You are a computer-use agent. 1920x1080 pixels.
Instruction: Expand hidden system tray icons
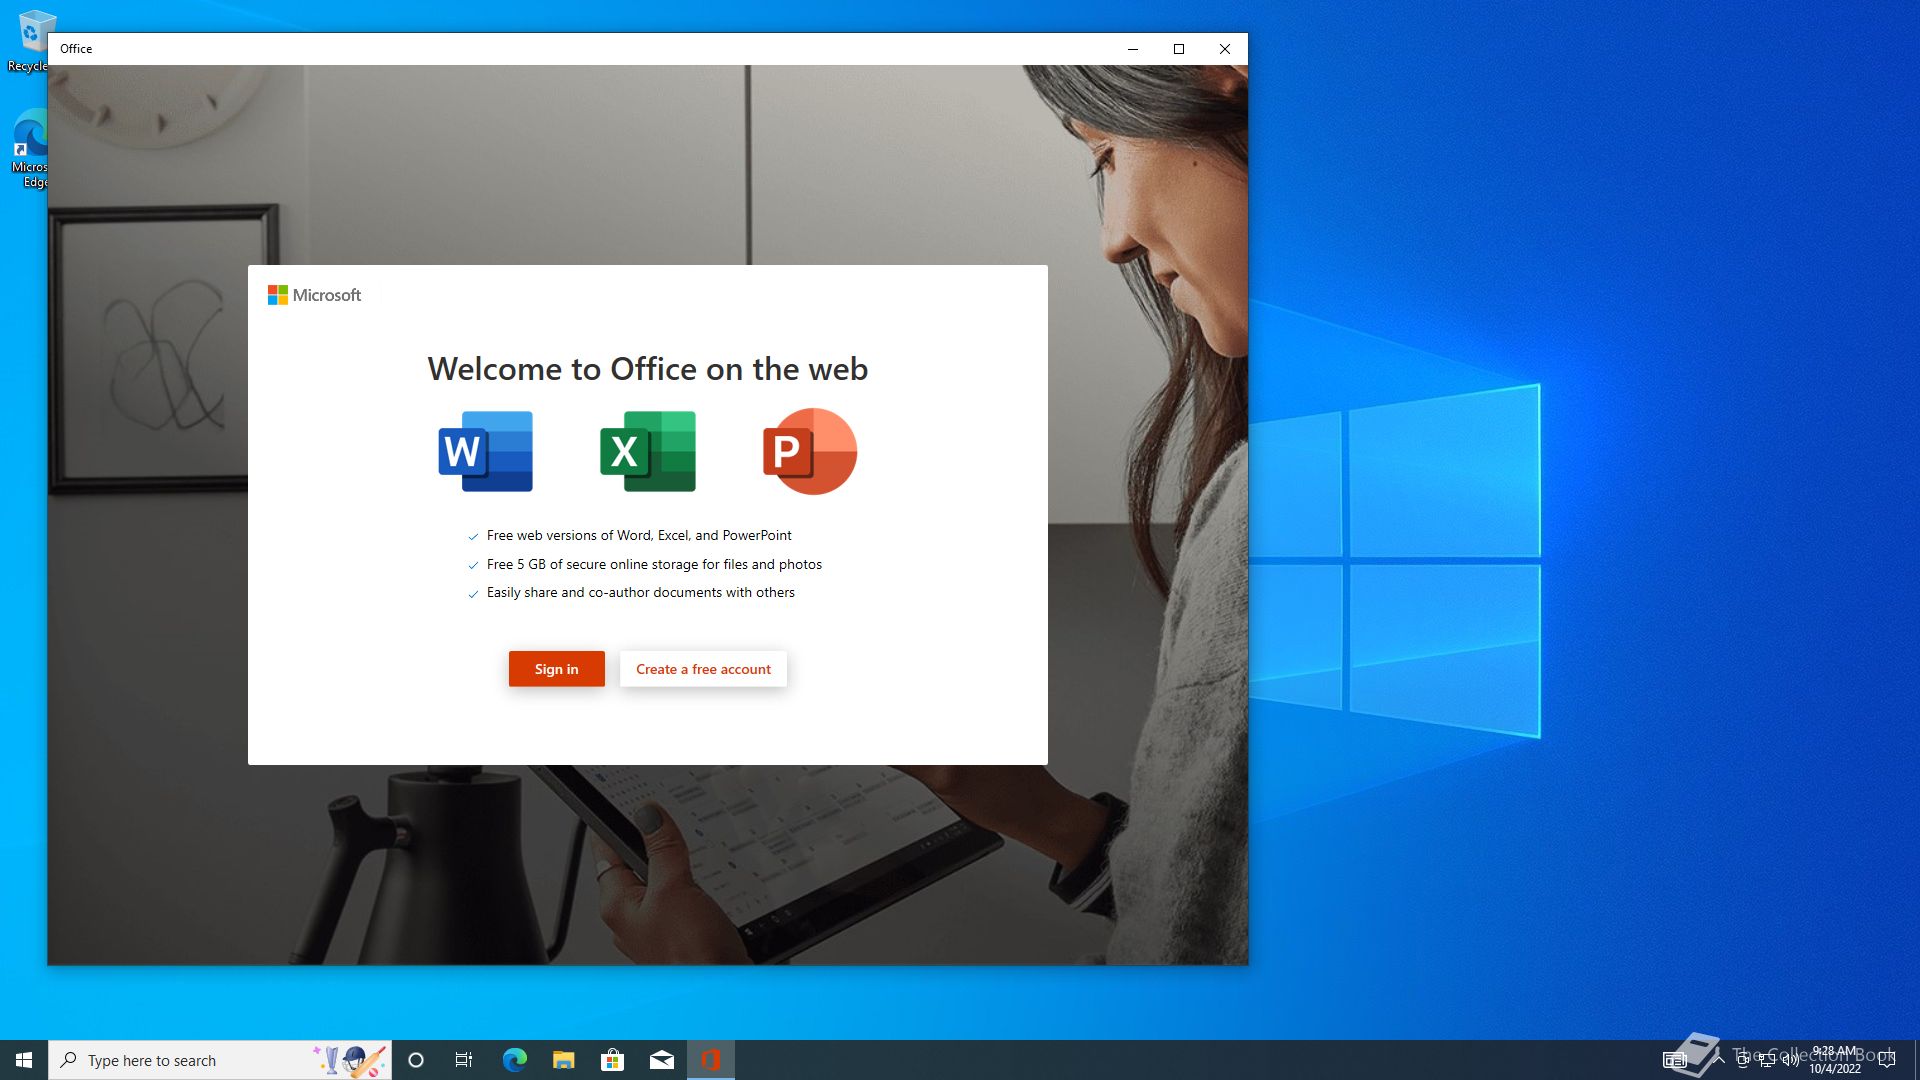point(1719,1059)
